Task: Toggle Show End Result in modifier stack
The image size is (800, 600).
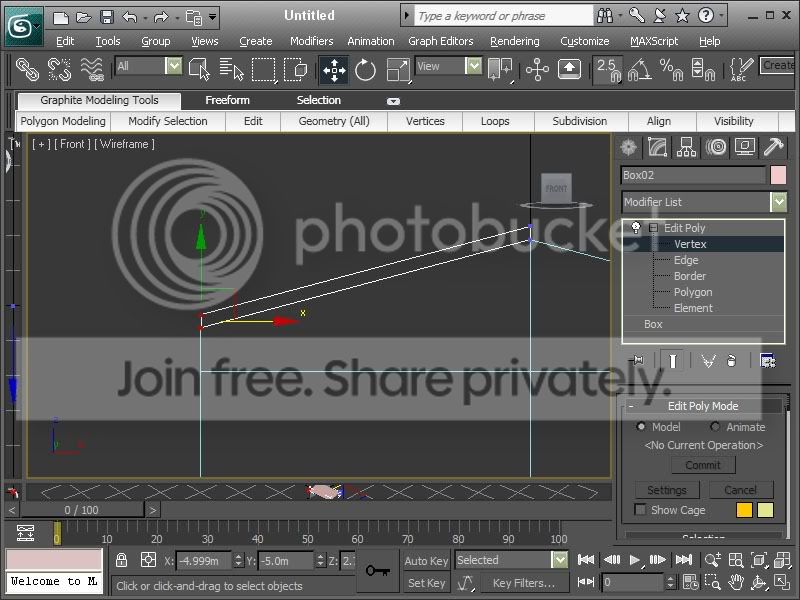Action: (x=672, y=361)
